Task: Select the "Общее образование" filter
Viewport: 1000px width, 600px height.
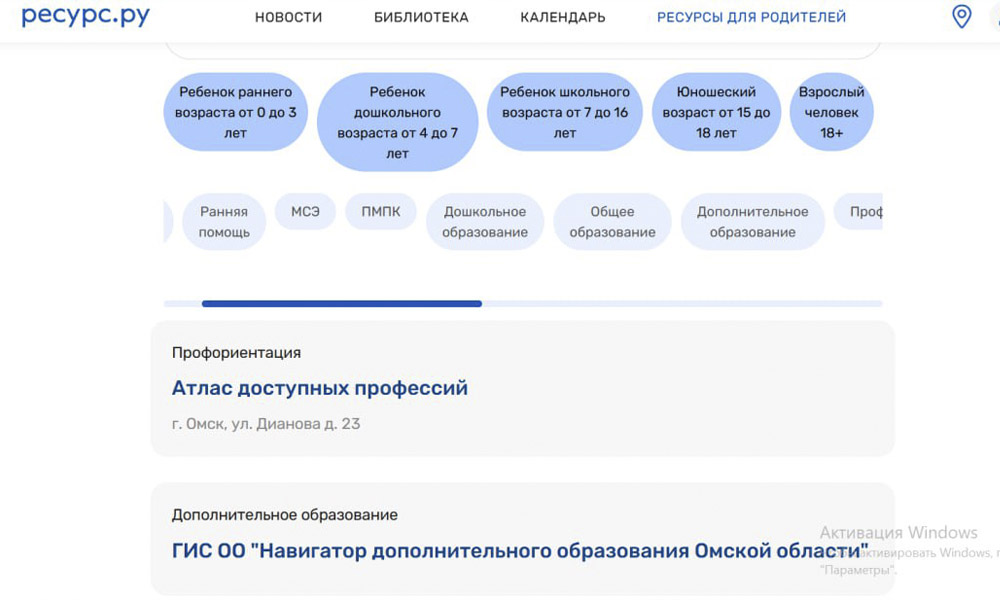Action: [x=612, y=221]
